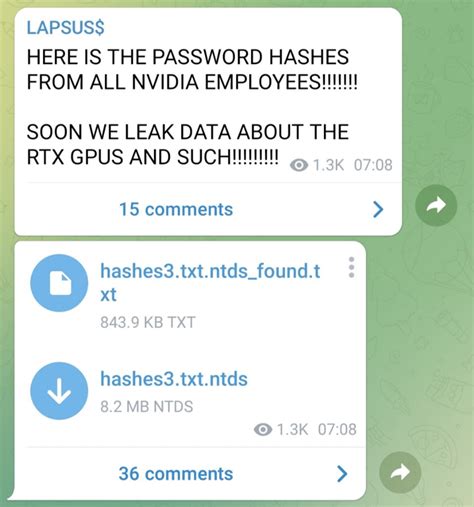Forward the NVIDIA password hashes message
Image resolution: width=474 pixels, height=507 pixels.
(x=436, y=205)
